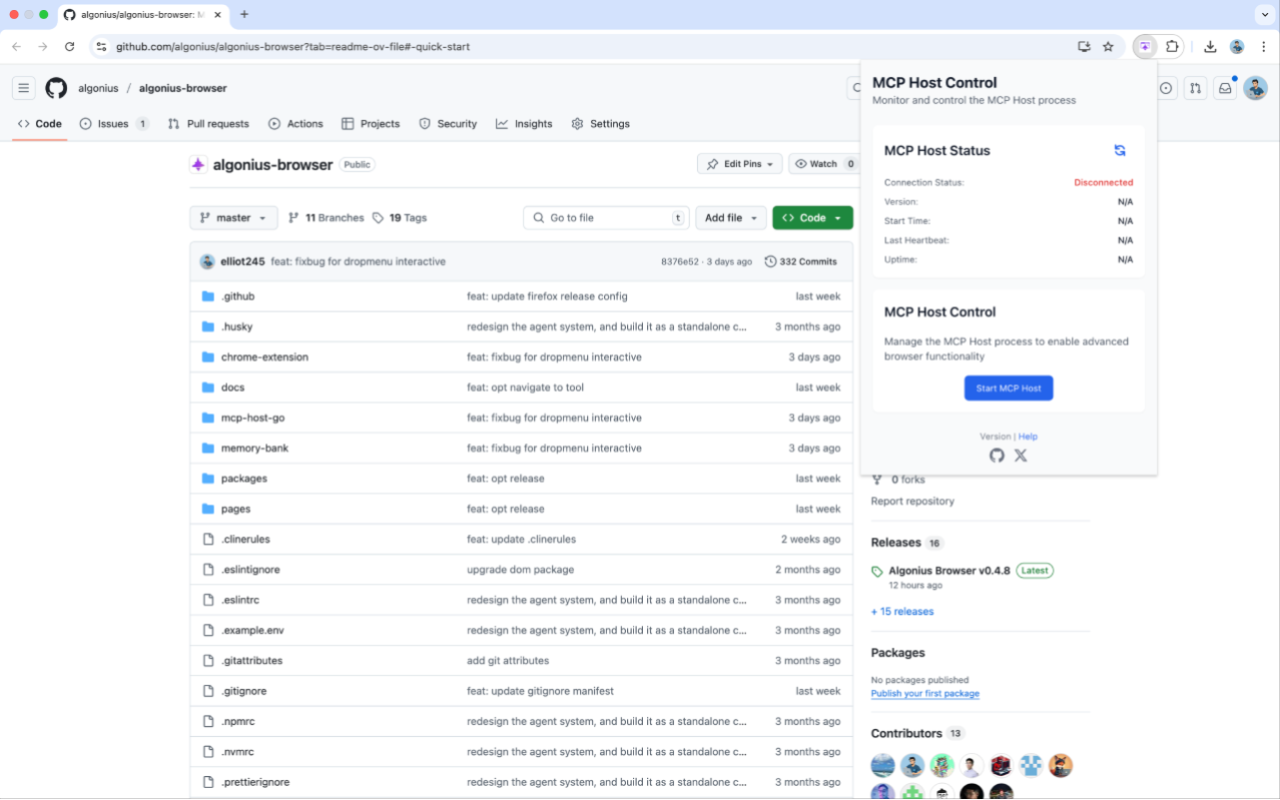Open the Report repository link
Screen dimensions: 1280x800
[912, 501]
